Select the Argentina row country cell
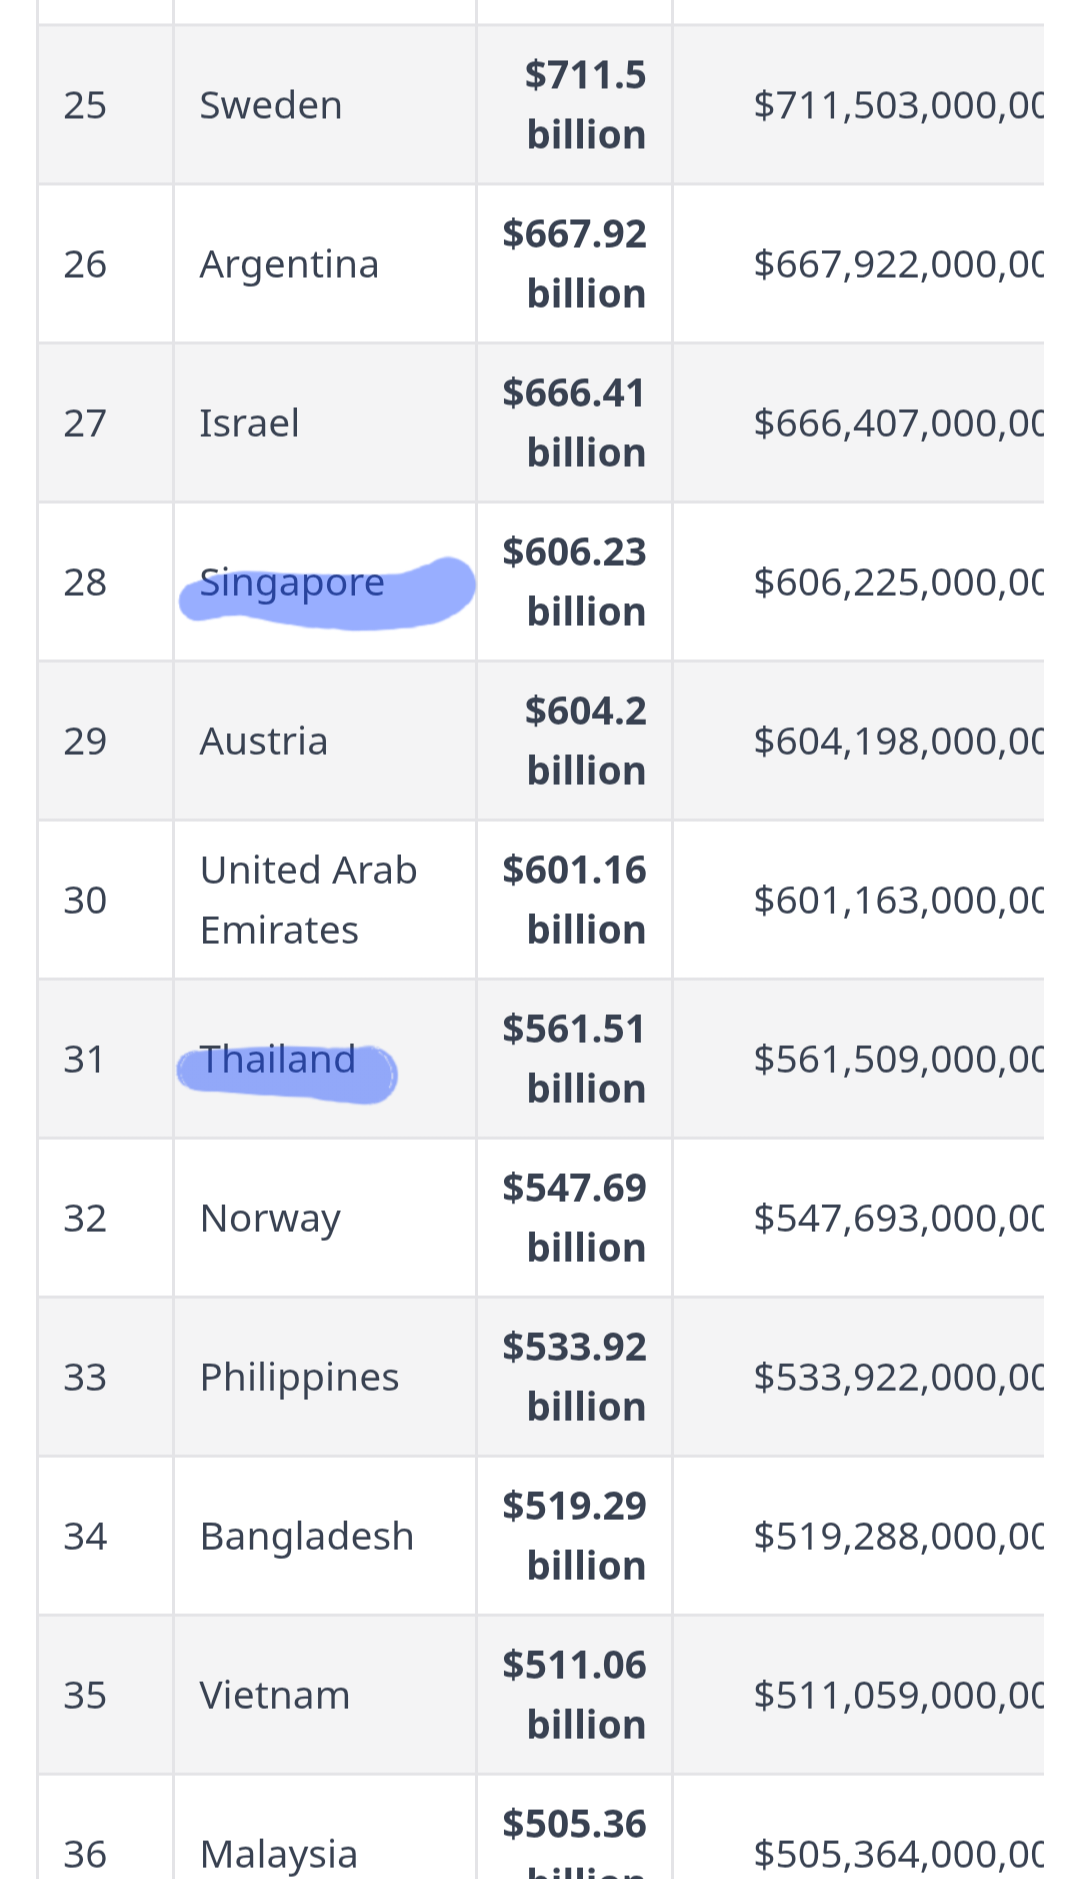Screen dimensions: 1080x1879 [x=324, y=264]
